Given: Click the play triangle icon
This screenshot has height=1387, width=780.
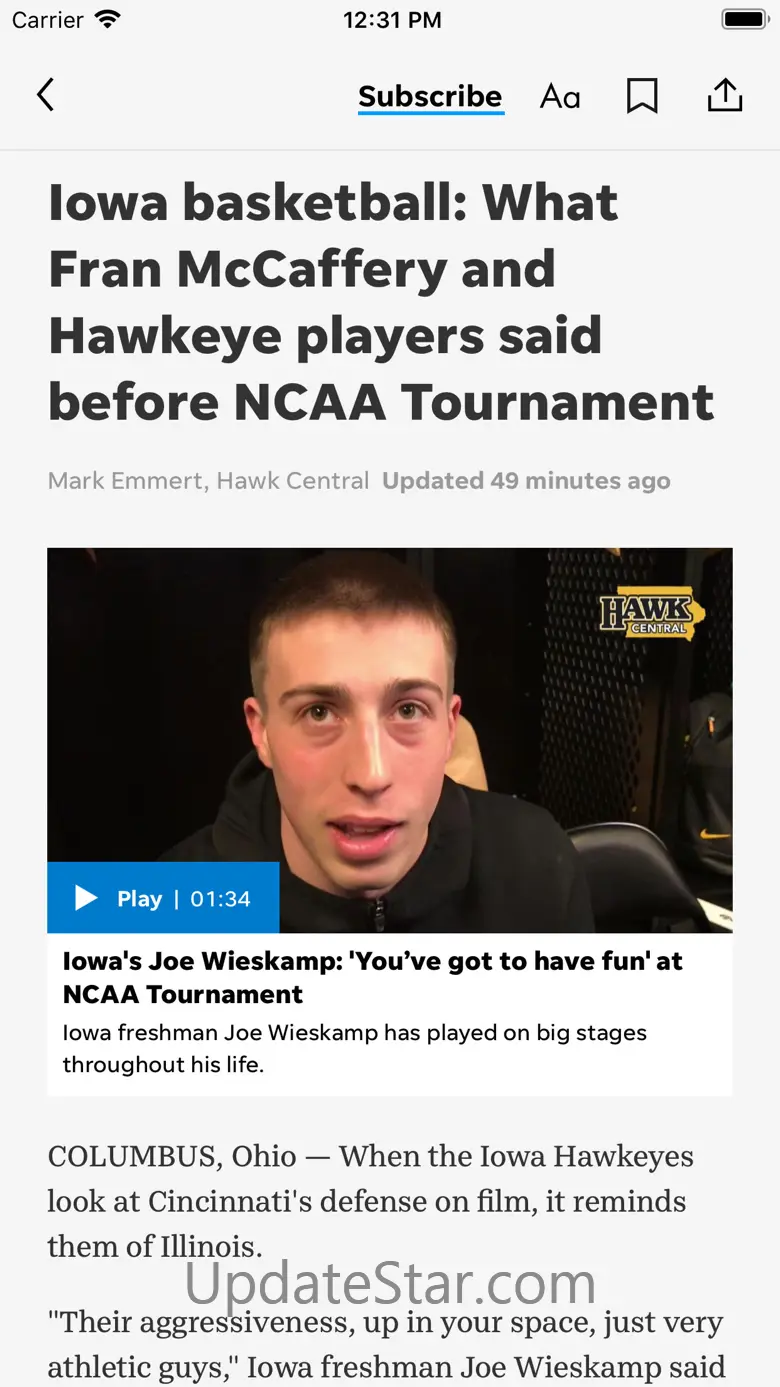Looking at the screenshot, I should coord(87,898).
